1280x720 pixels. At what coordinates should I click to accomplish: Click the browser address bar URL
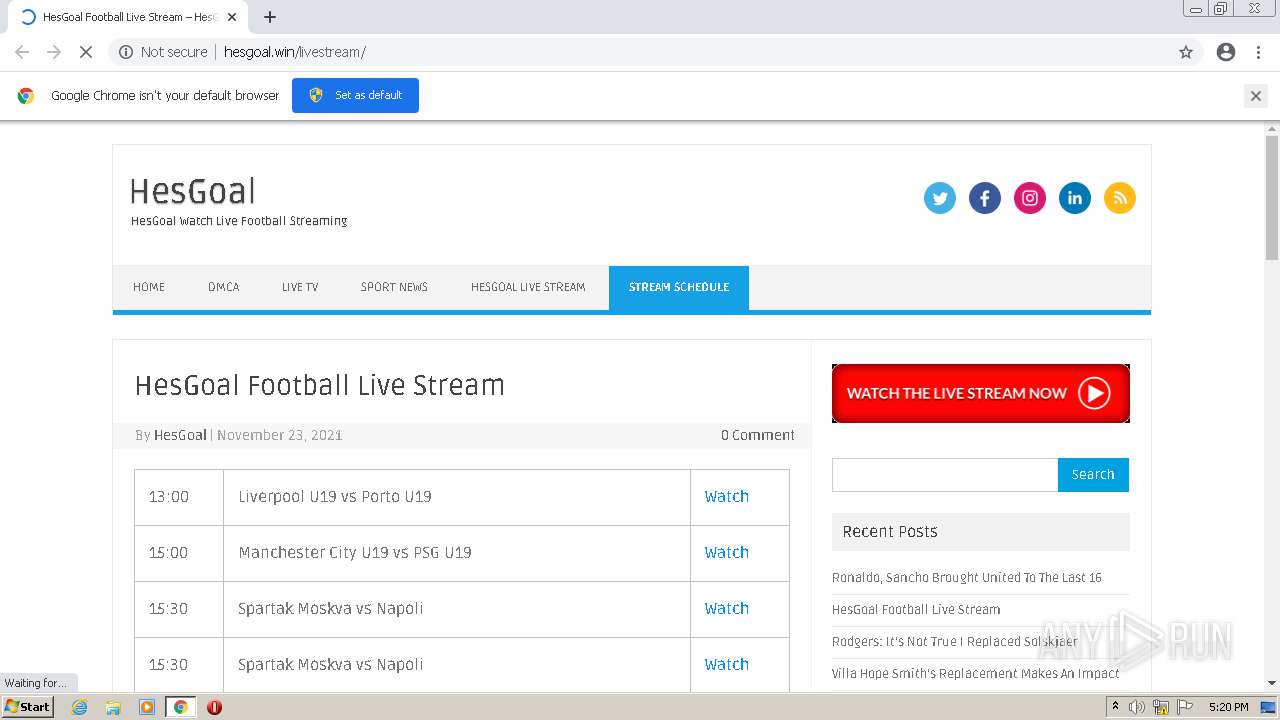(x=295, y=52)
